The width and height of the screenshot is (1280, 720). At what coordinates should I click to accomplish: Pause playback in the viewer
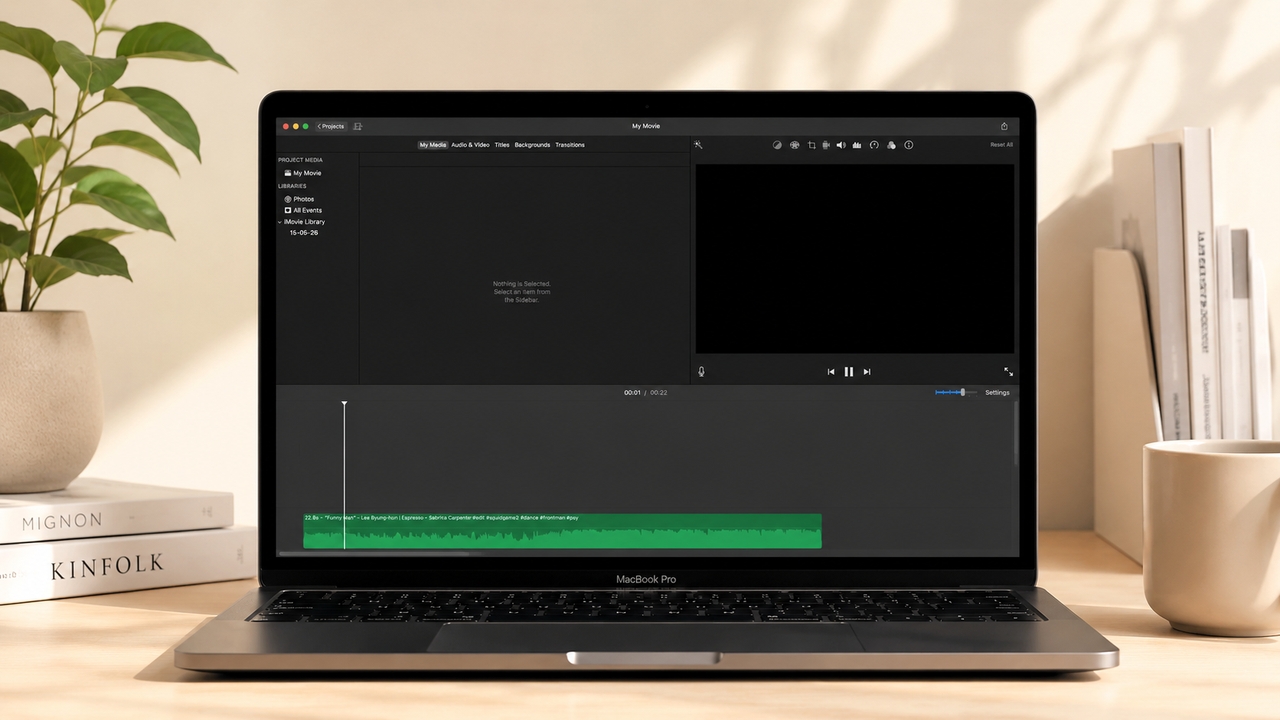(x=849, y=371)
